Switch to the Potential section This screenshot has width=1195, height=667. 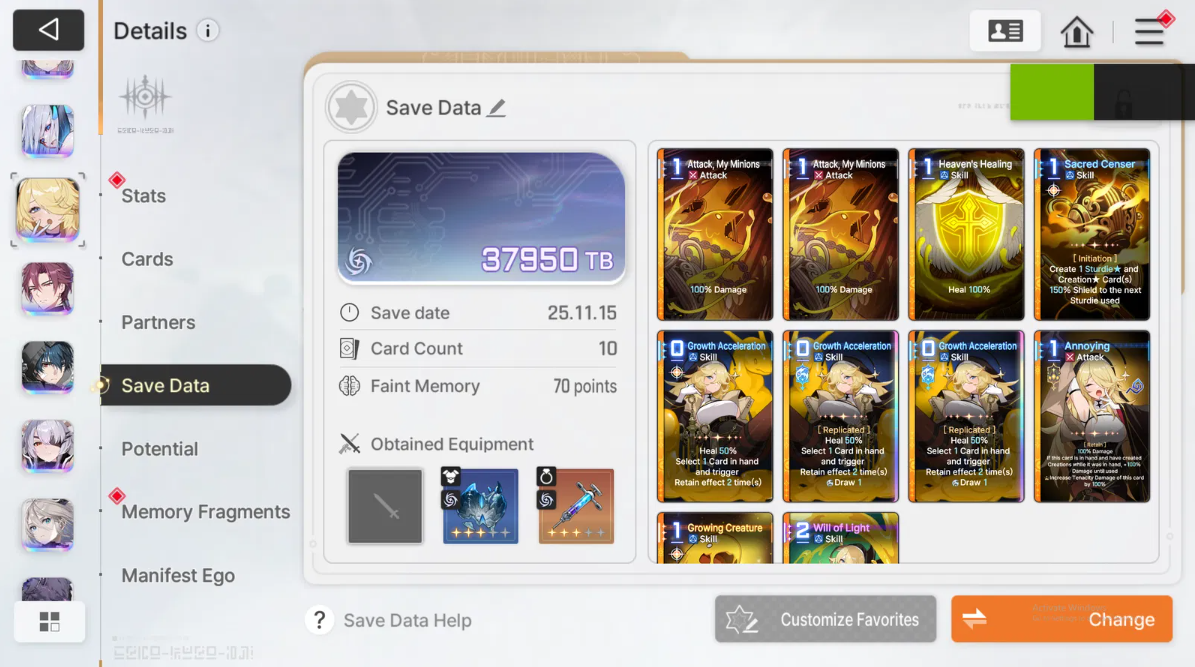[159, 449]
